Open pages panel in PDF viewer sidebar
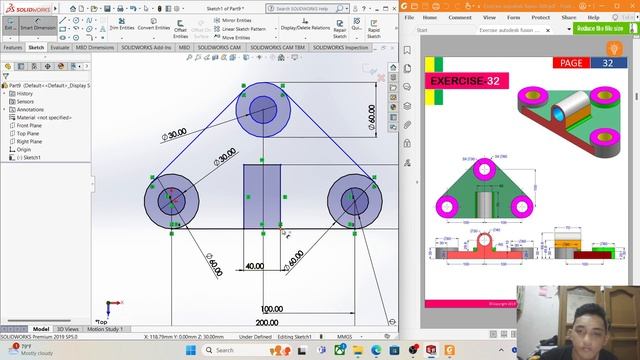 (407, 68)
